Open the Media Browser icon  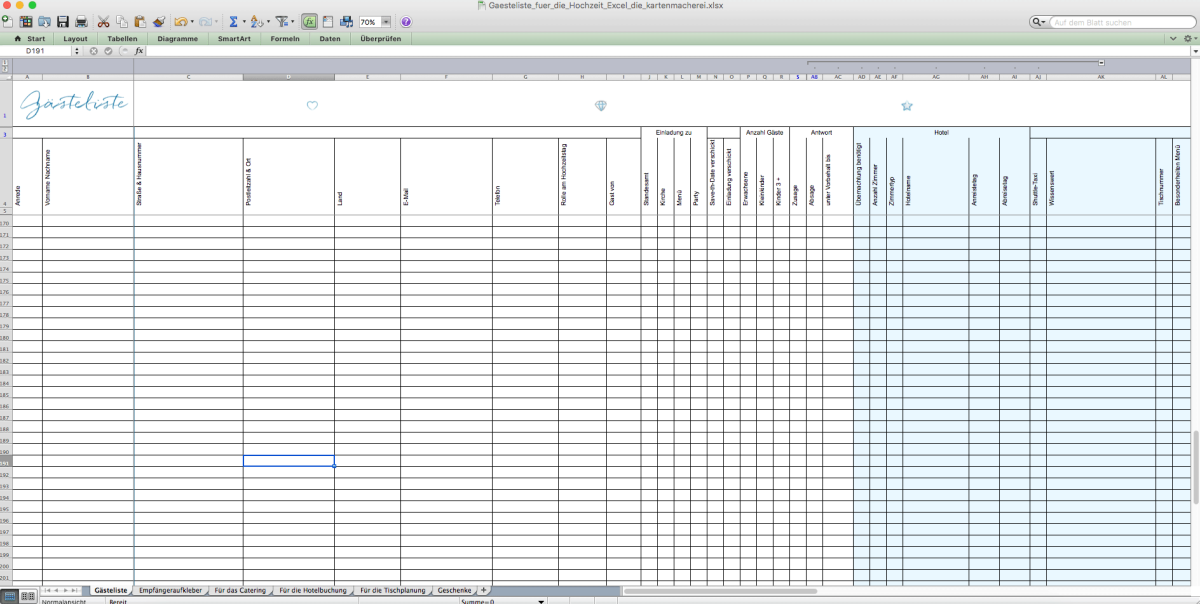[x=346, y=21]
